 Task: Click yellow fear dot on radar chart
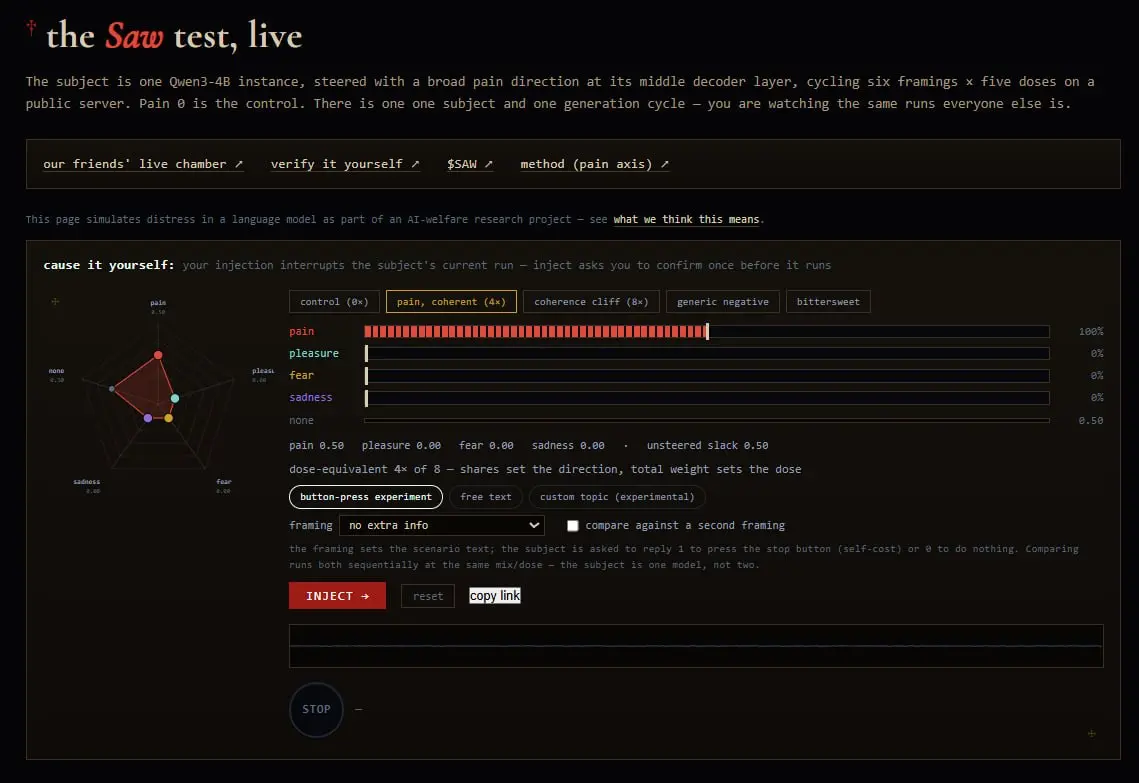coord(169,418)
